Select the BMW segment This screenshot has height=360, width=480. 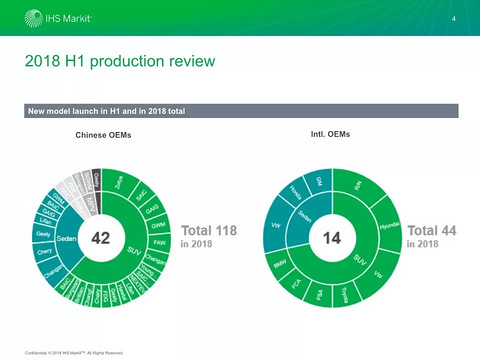[x=279, y=264]
